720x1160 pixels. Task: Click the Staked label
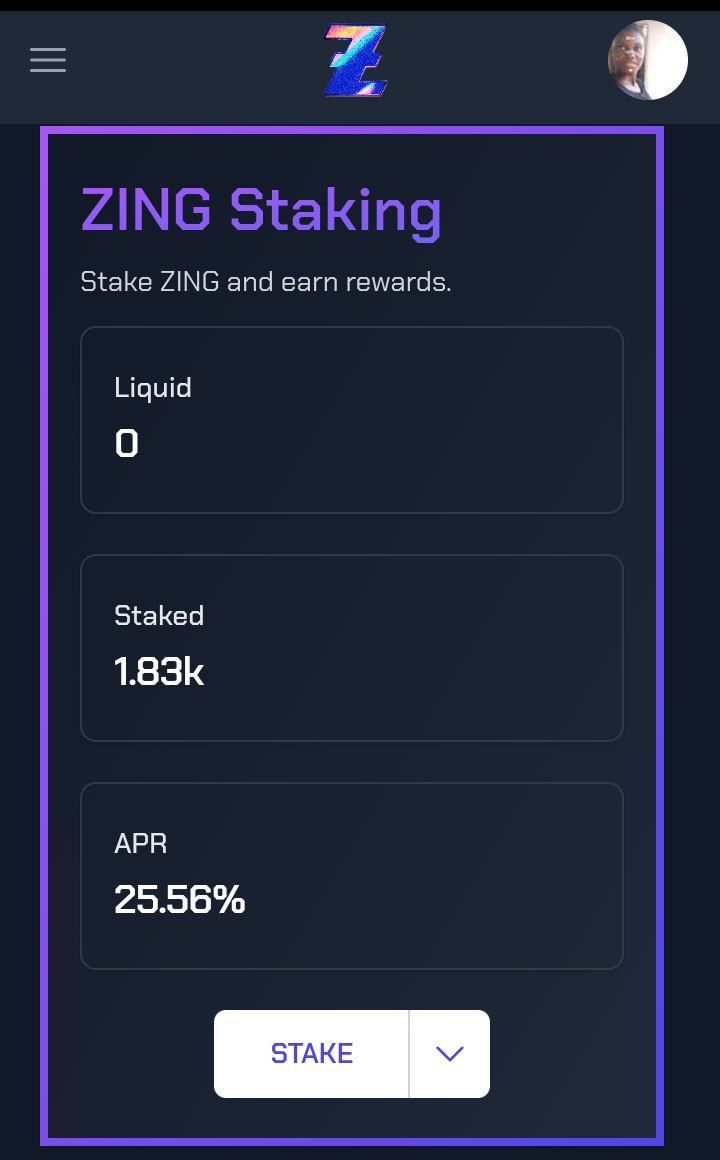(x=159, y=616)
